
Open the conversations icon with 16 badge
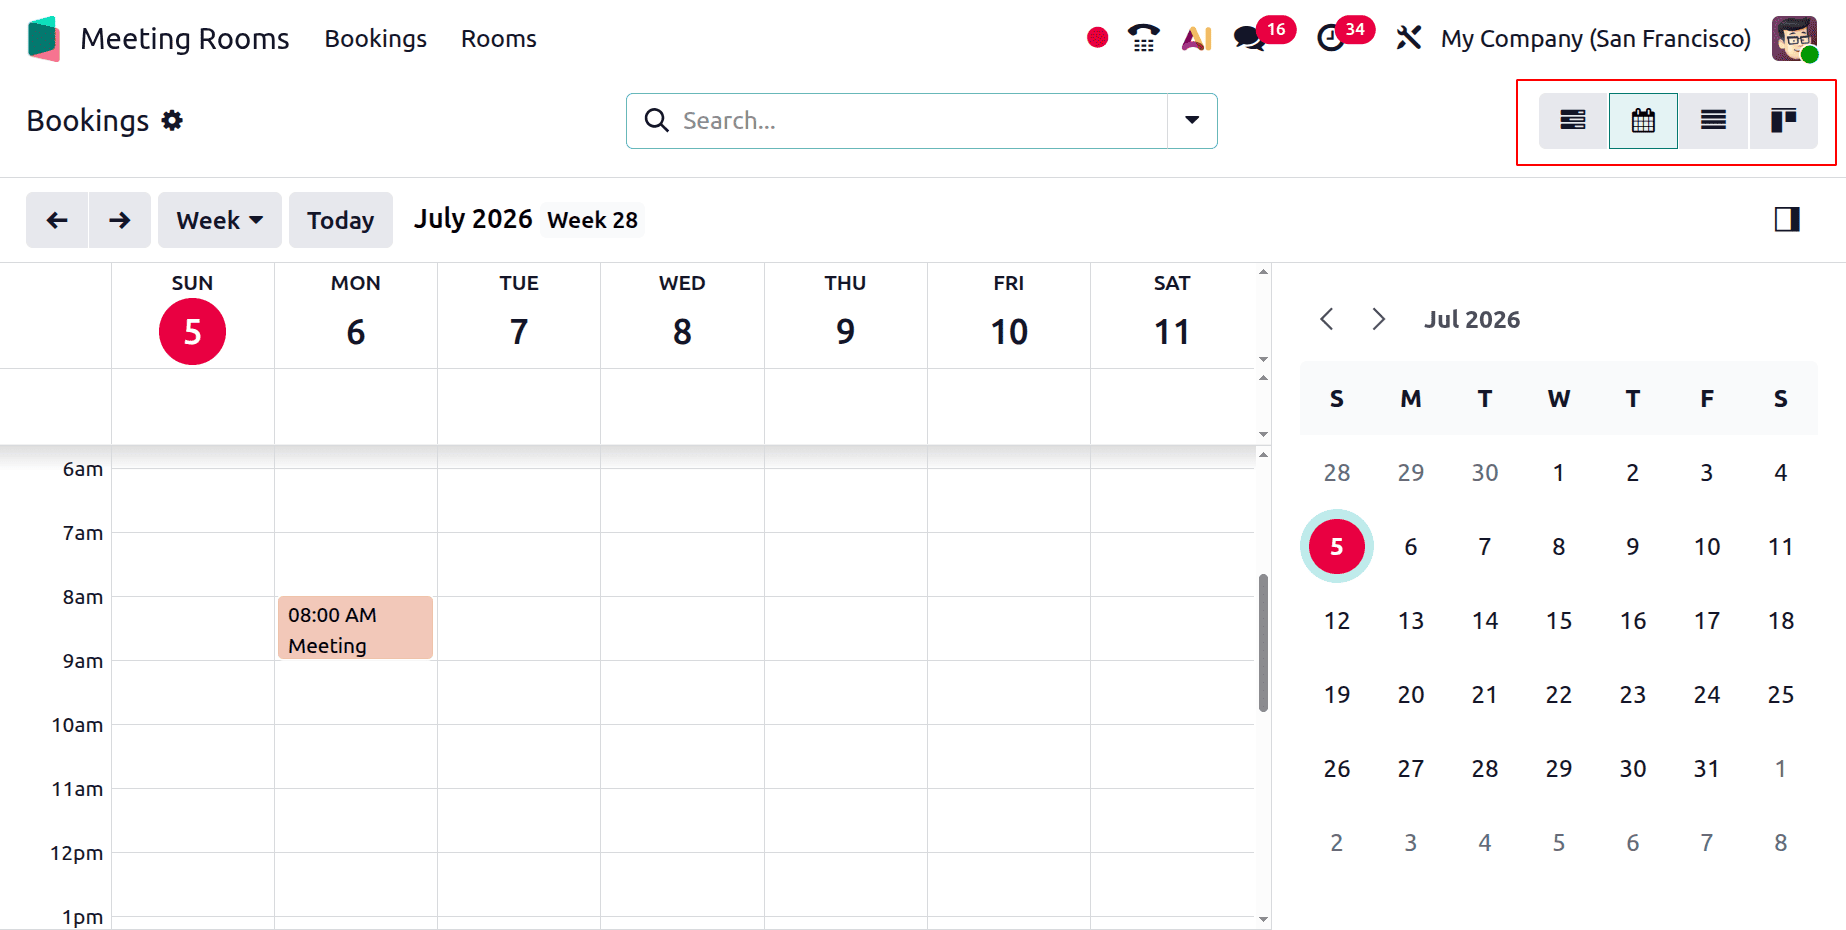[x=1249, y=38]
